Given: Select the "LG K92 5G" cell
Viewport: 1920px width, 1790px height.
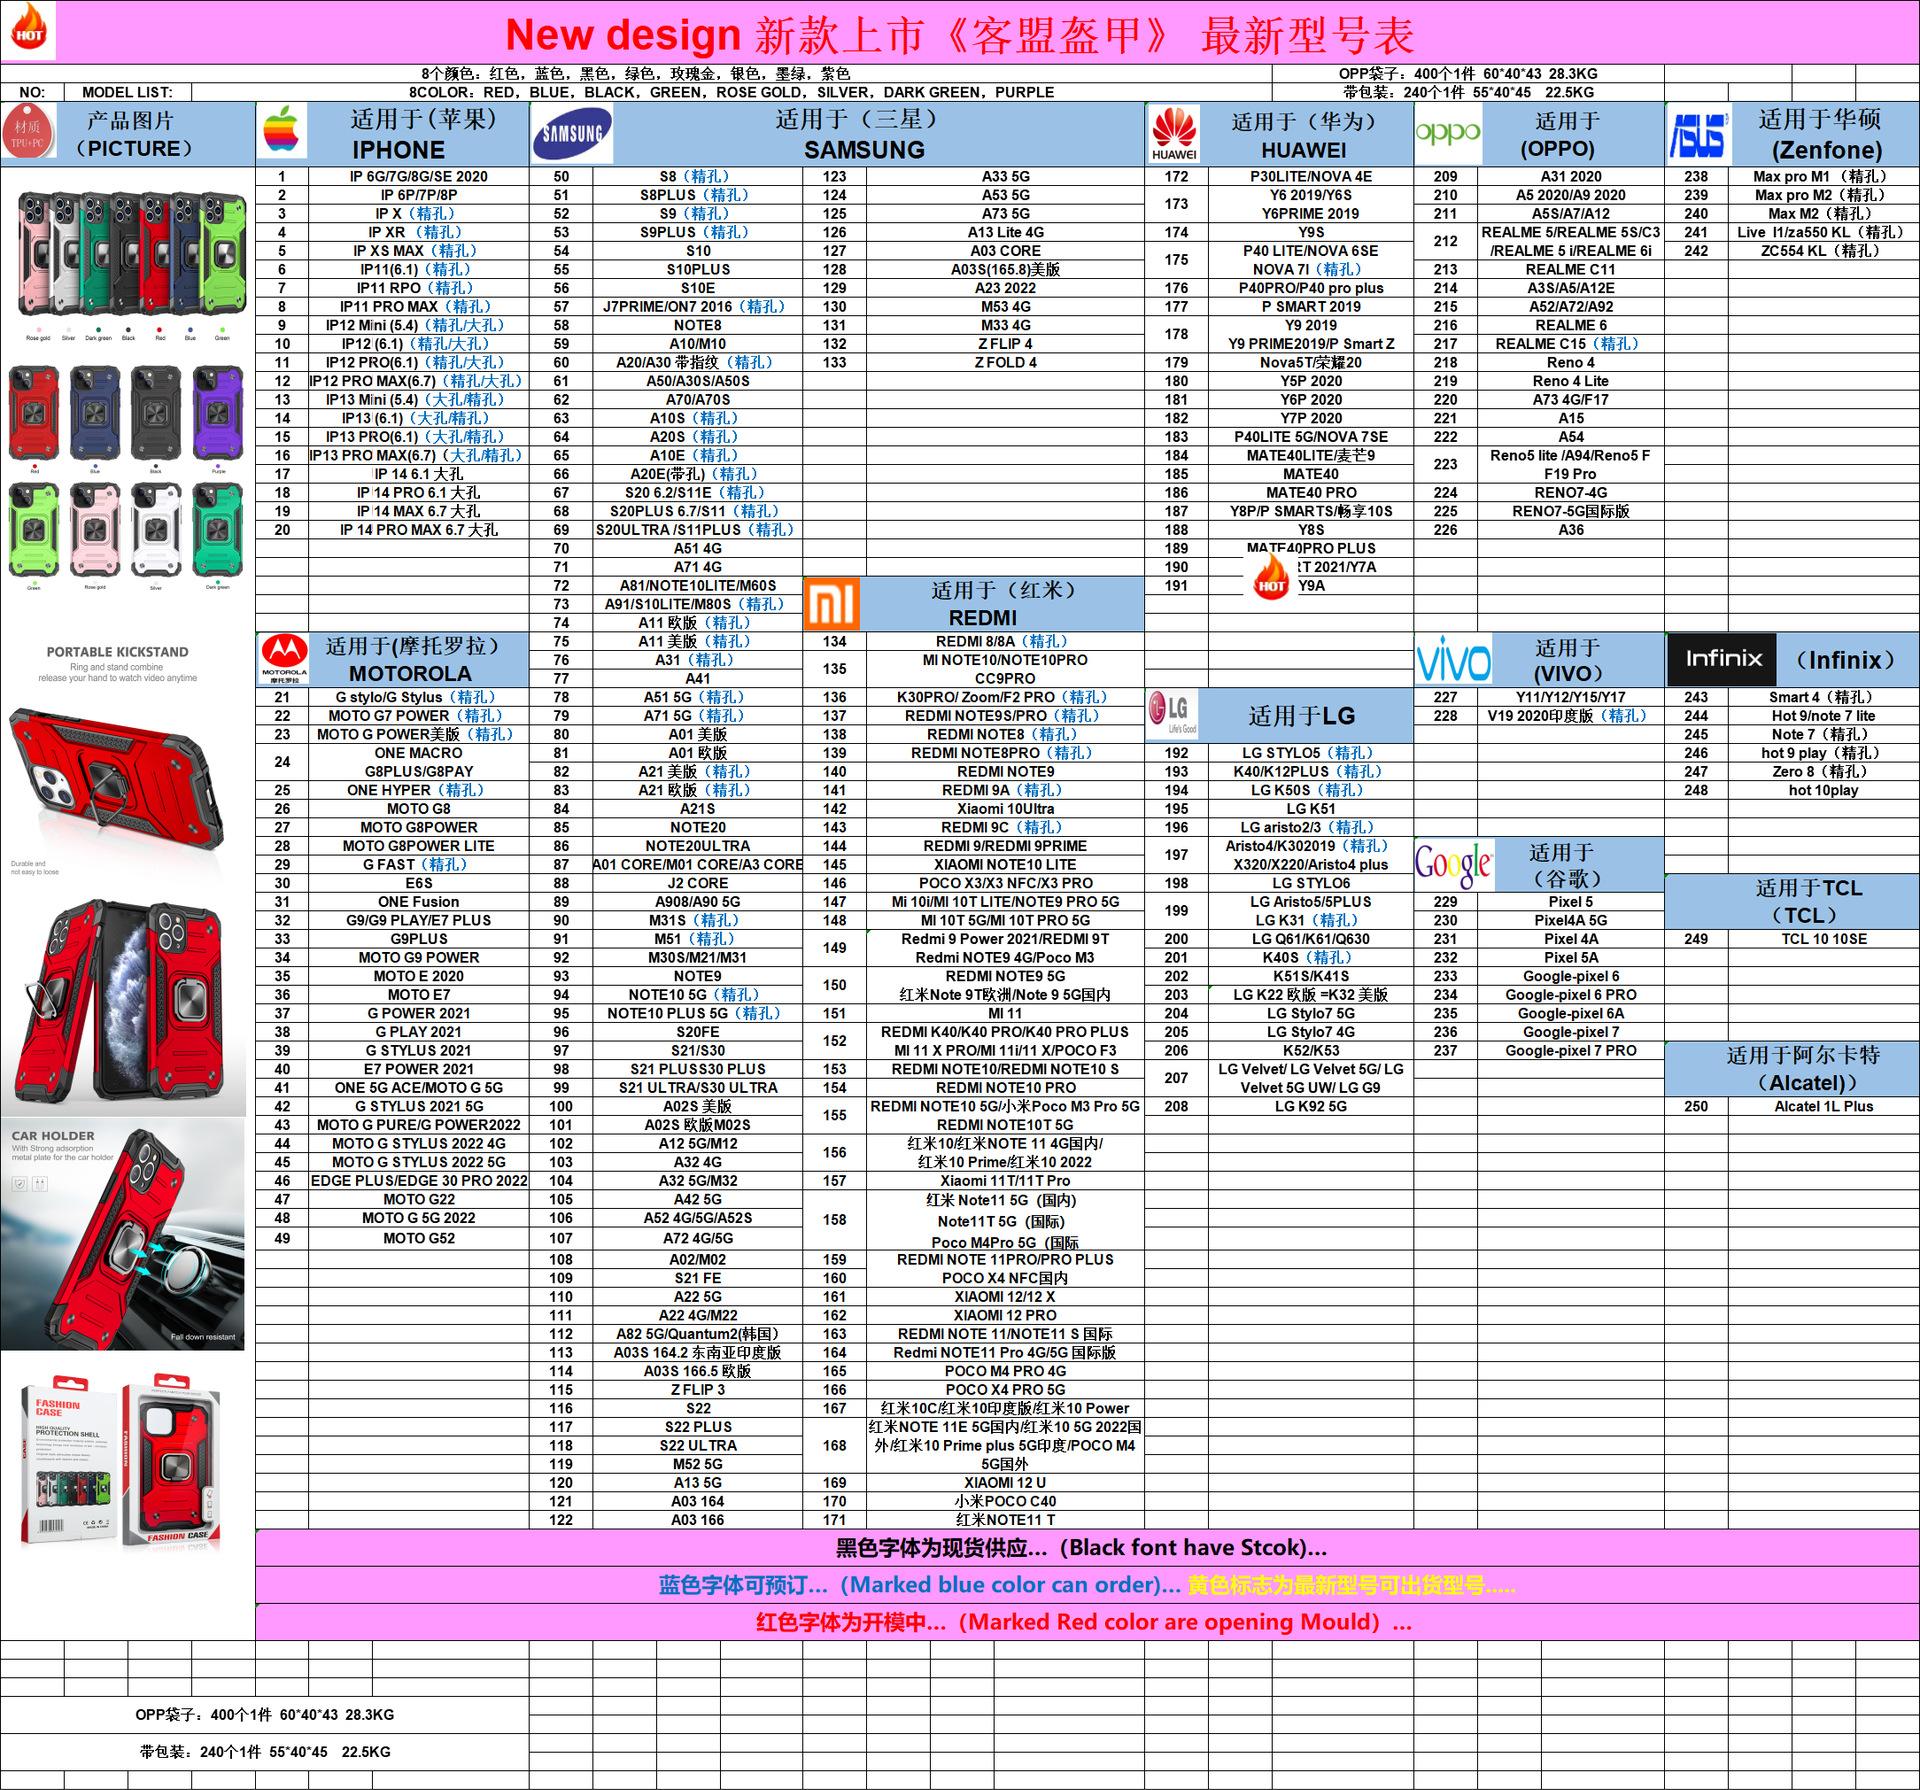Looking at the screenshot, I should tap(1310, 1107).
